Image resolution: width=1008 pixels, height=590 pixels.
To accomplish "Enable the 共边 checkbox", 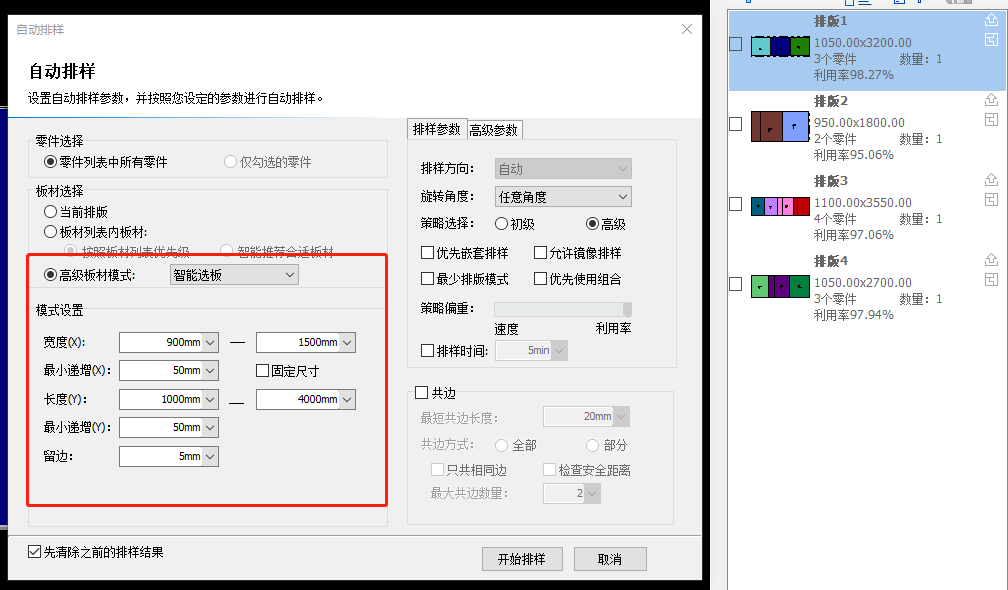I will click(421, 393).
